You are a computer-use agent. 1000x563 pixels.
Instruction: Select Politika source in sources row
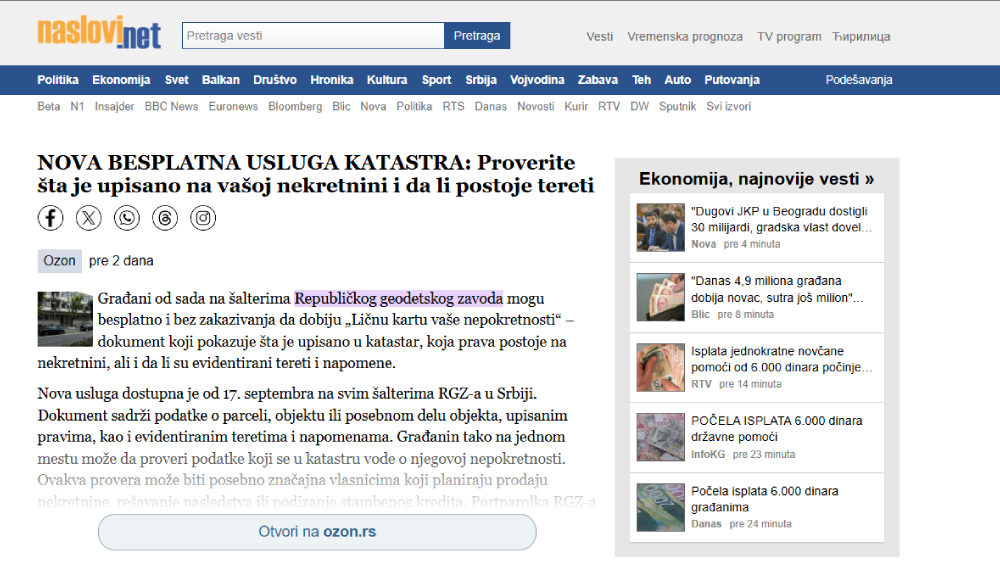click(x=415, y=106)
